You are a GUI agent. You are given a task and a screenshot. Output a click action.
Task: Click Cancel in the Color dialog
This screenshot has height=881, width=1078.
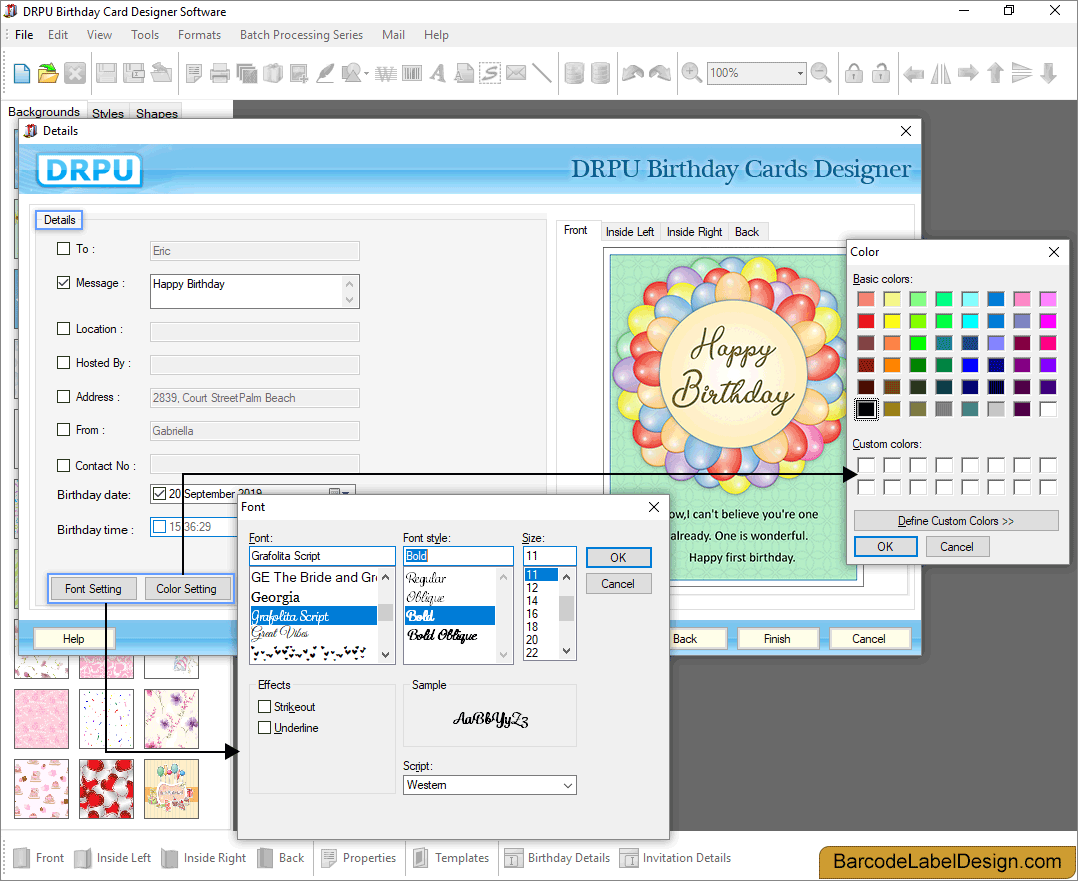(956, 547)
